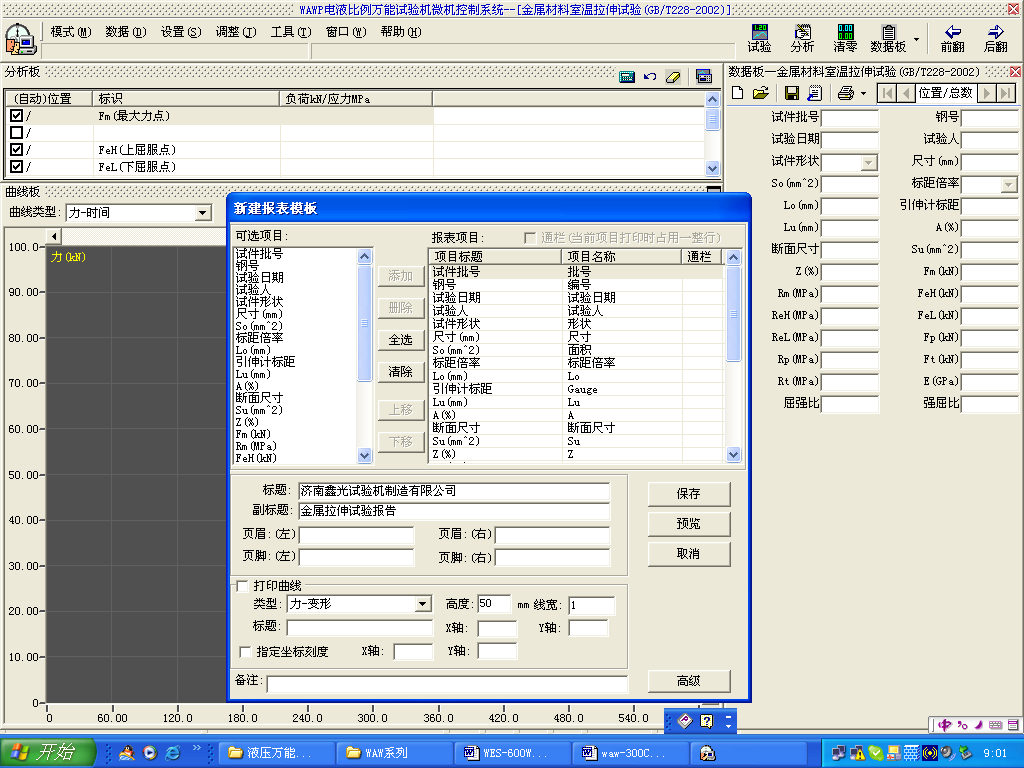Toggle the Fm(最大力点) checkbox
1024x768 pixels.
[16, 116]
